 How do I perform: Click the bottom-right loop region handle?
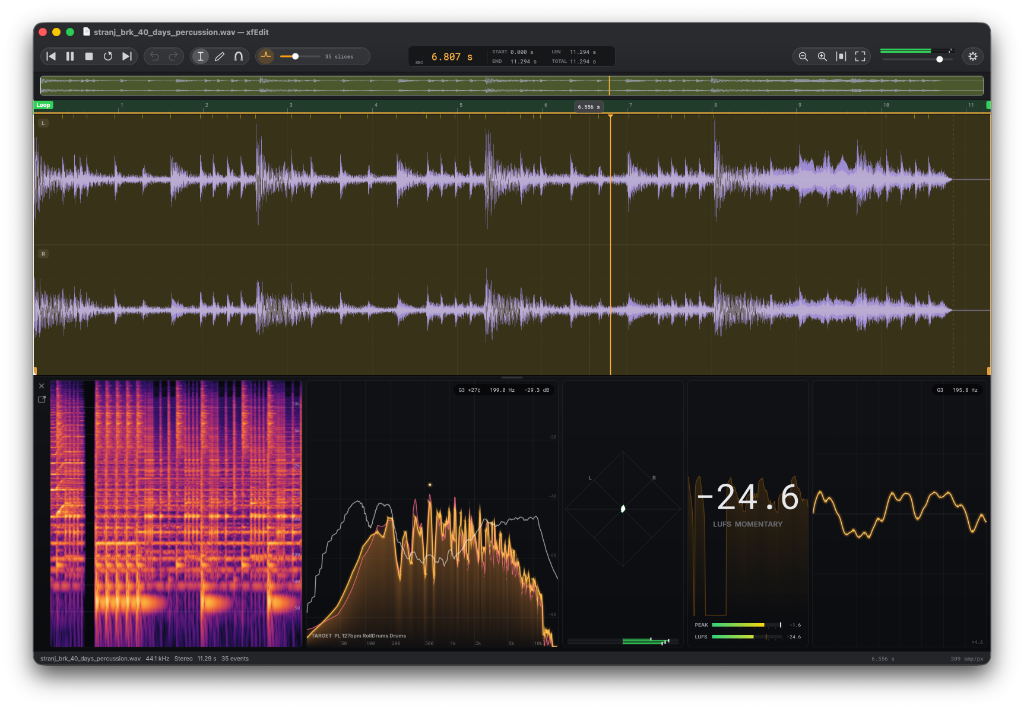pos(989,371)
